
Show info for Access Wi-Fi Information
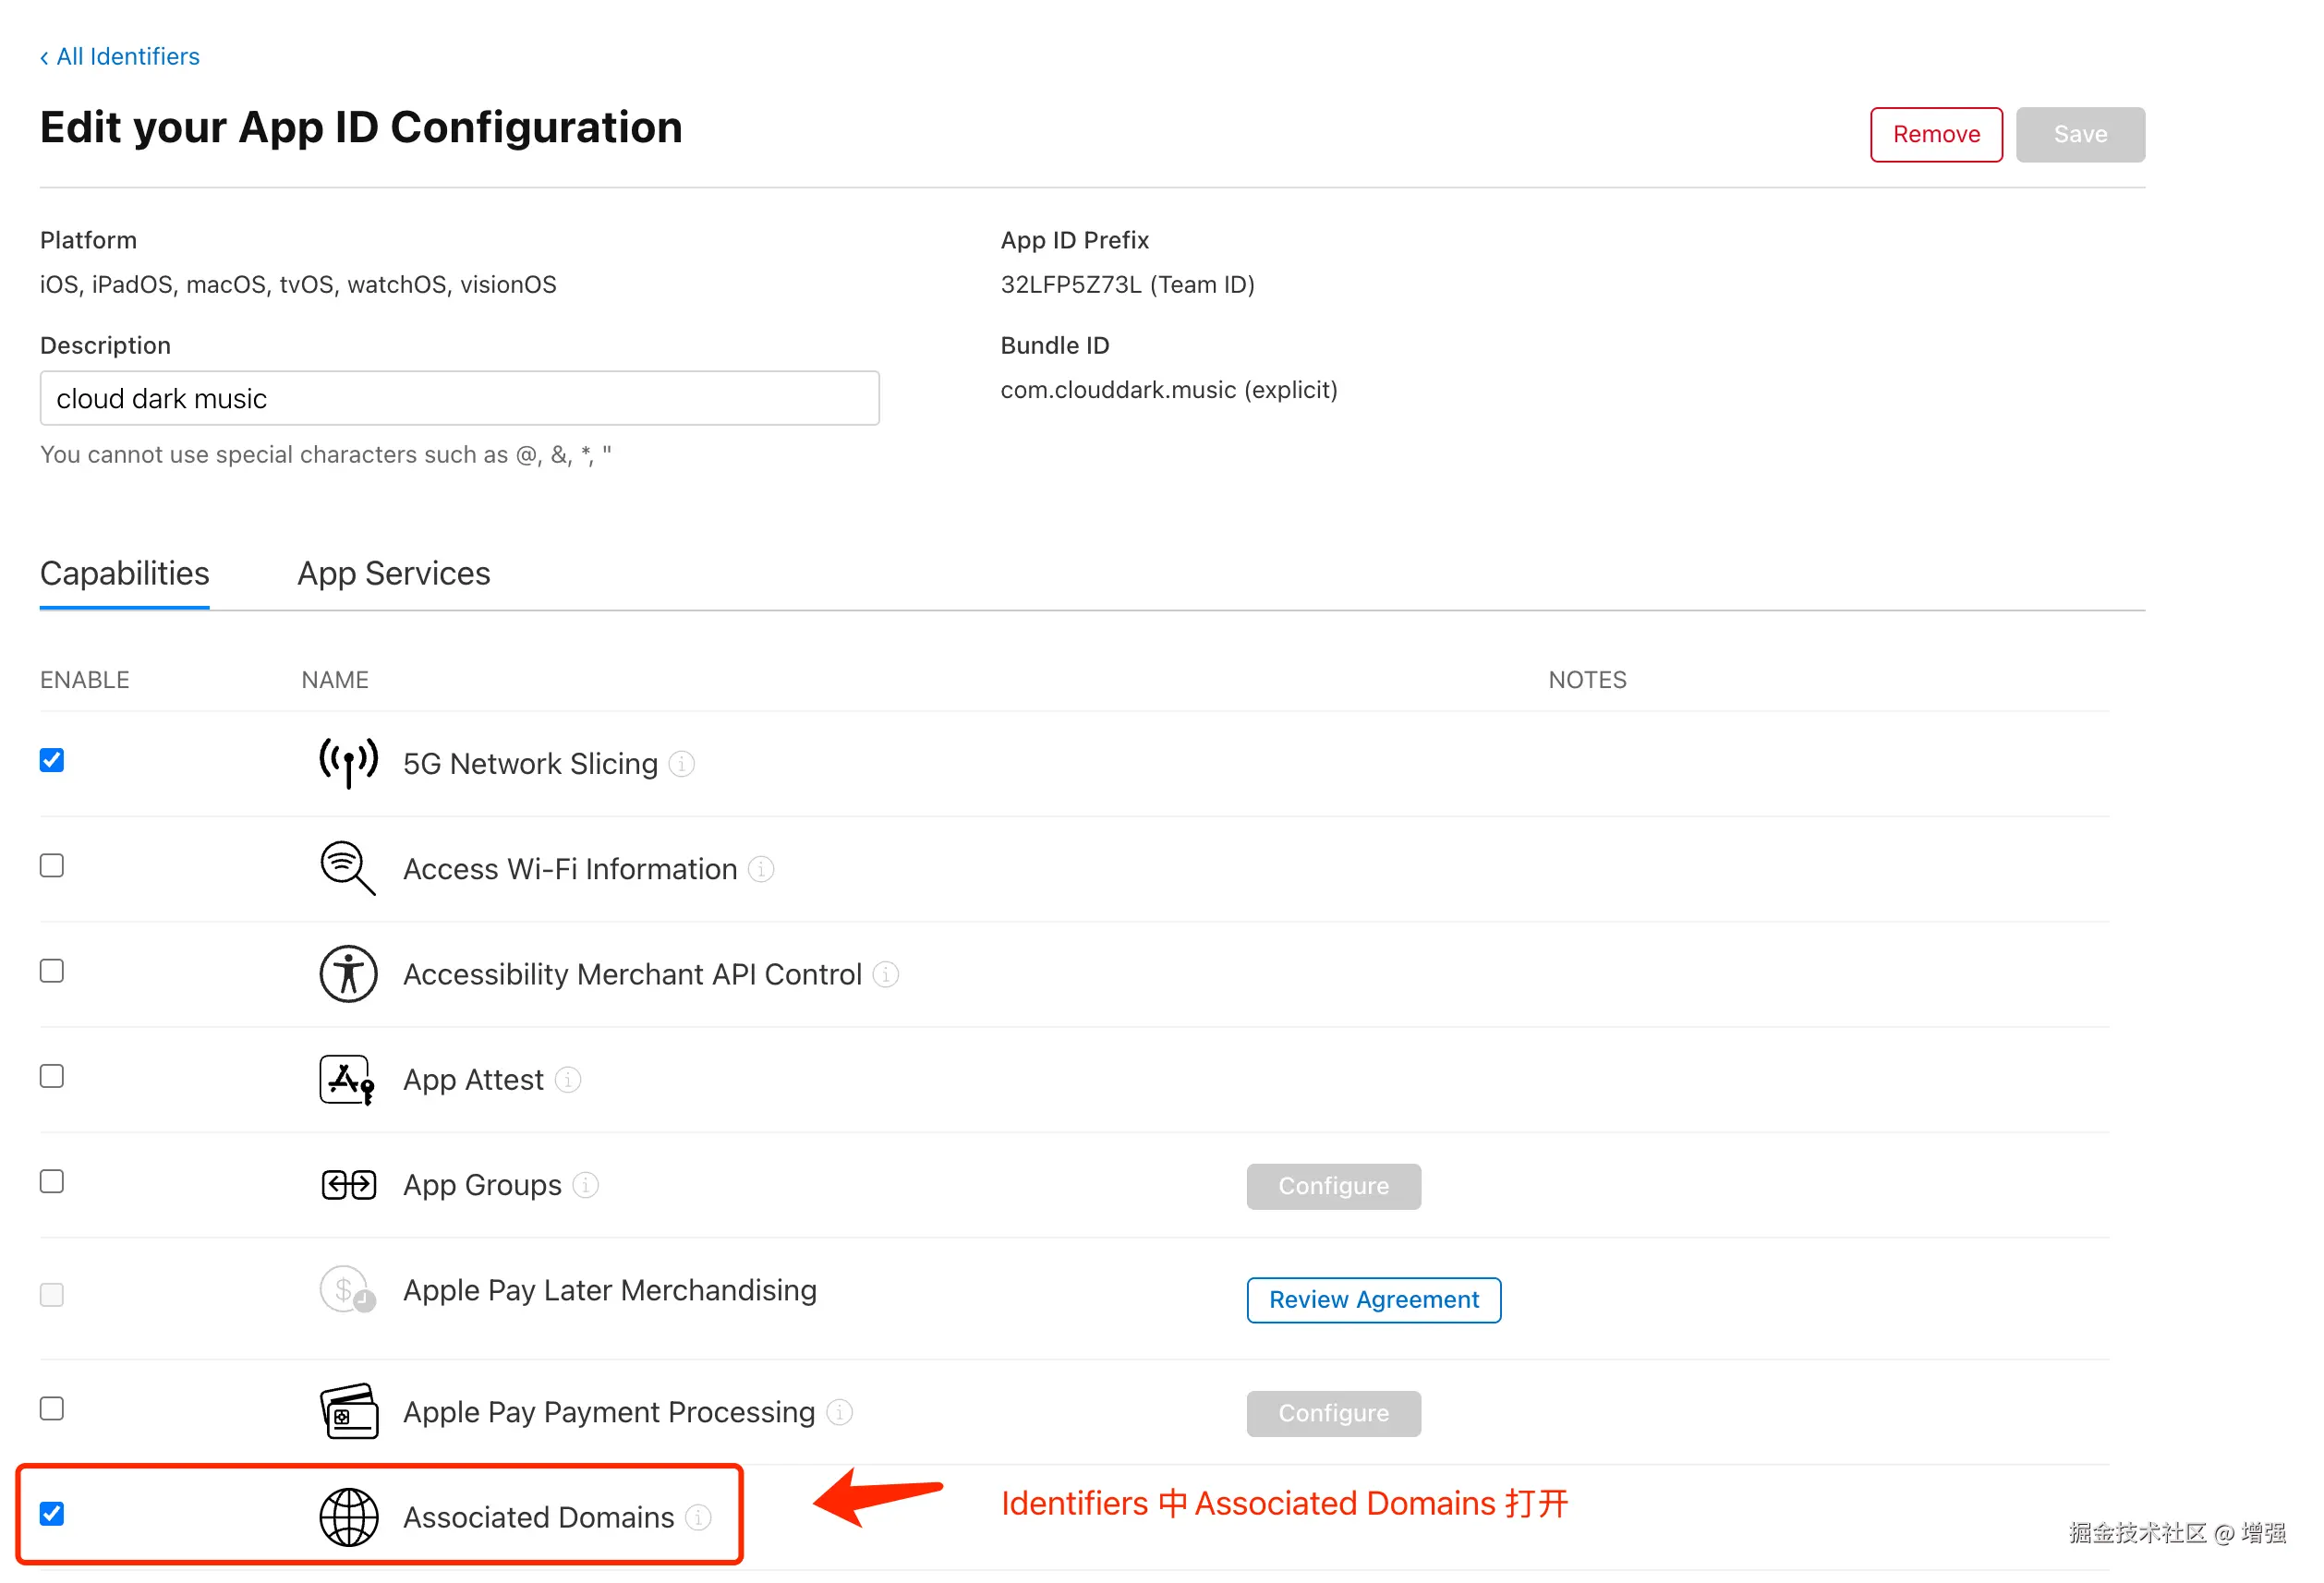click(761, 869)
